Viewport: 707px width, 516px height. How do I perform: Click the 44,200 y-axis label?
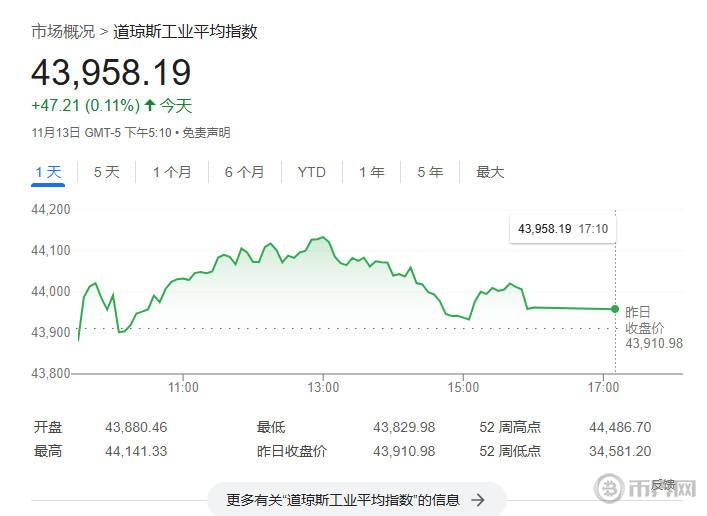coord(51,209)
